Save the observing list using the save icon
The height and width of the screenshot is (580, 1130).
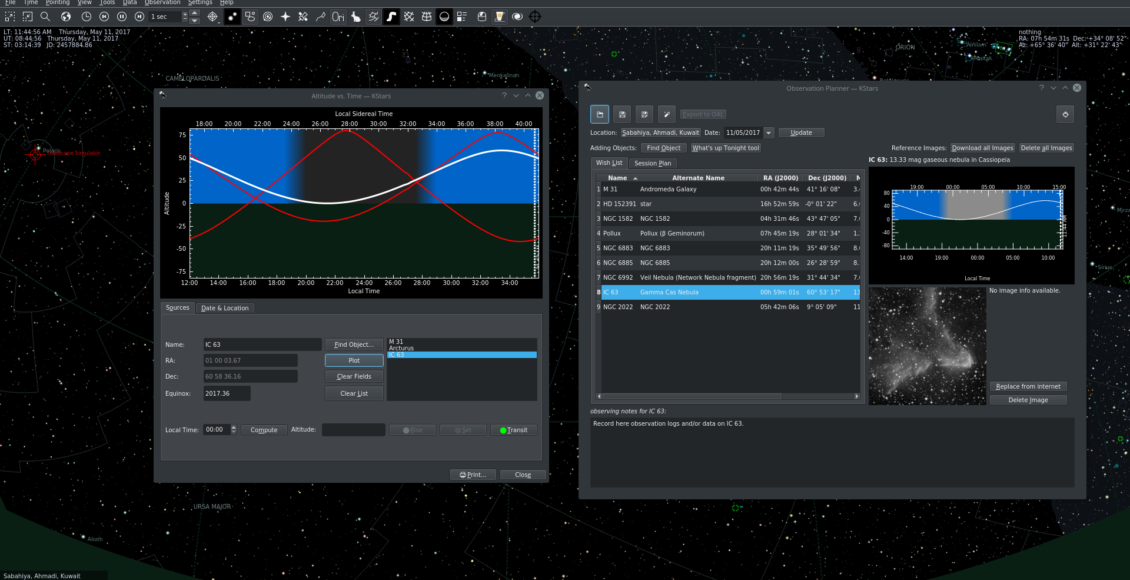[x=624, y=114]
